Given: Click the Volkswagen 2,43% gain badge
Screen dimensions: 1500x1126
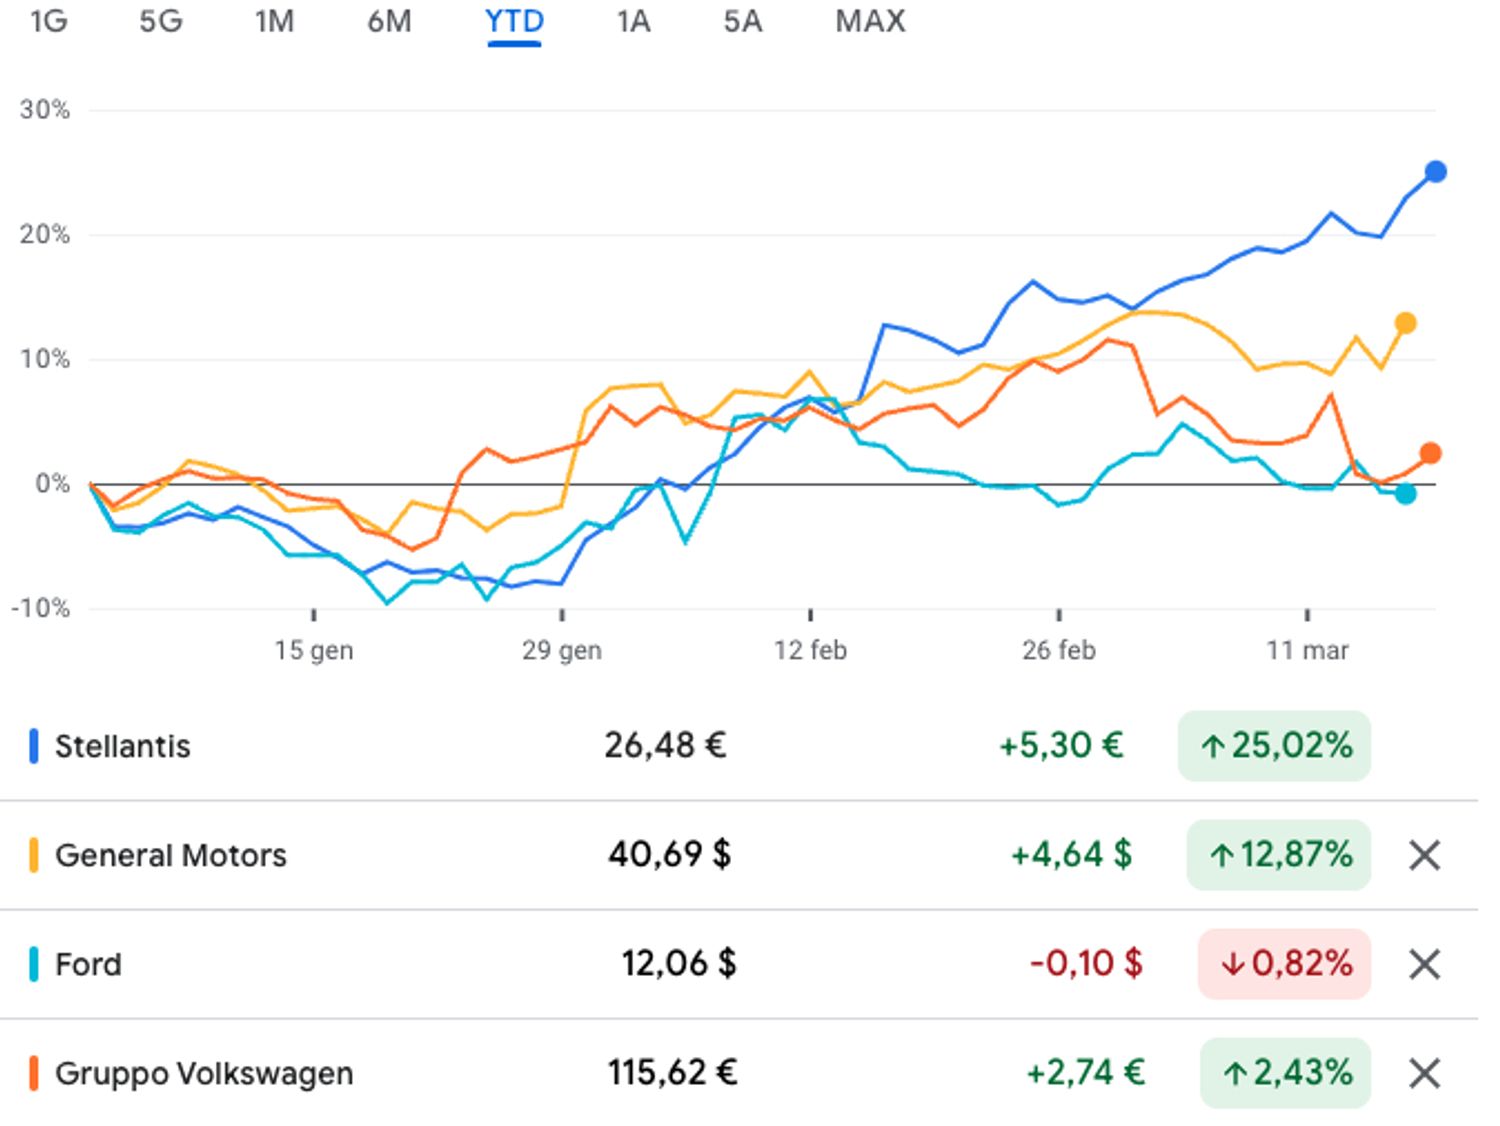Looking at the screenshot, I should point(1285,1073).
